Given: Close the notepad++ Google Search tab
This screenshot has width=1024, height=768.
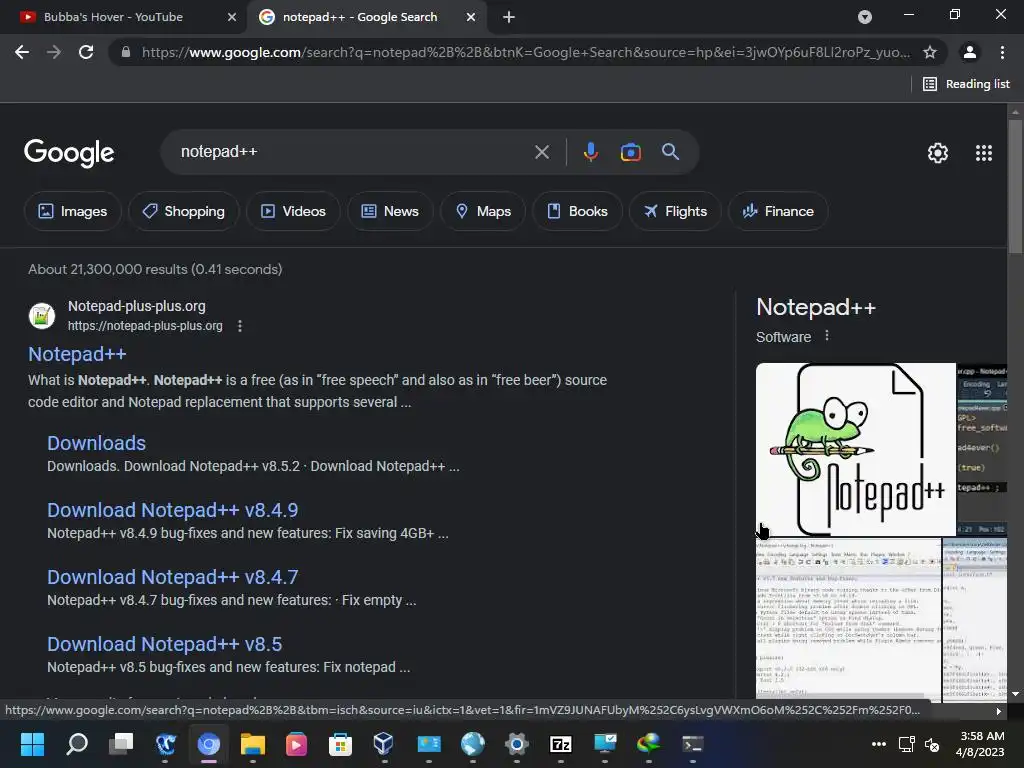Looking at the screenshot, I should tap(470, 17).
